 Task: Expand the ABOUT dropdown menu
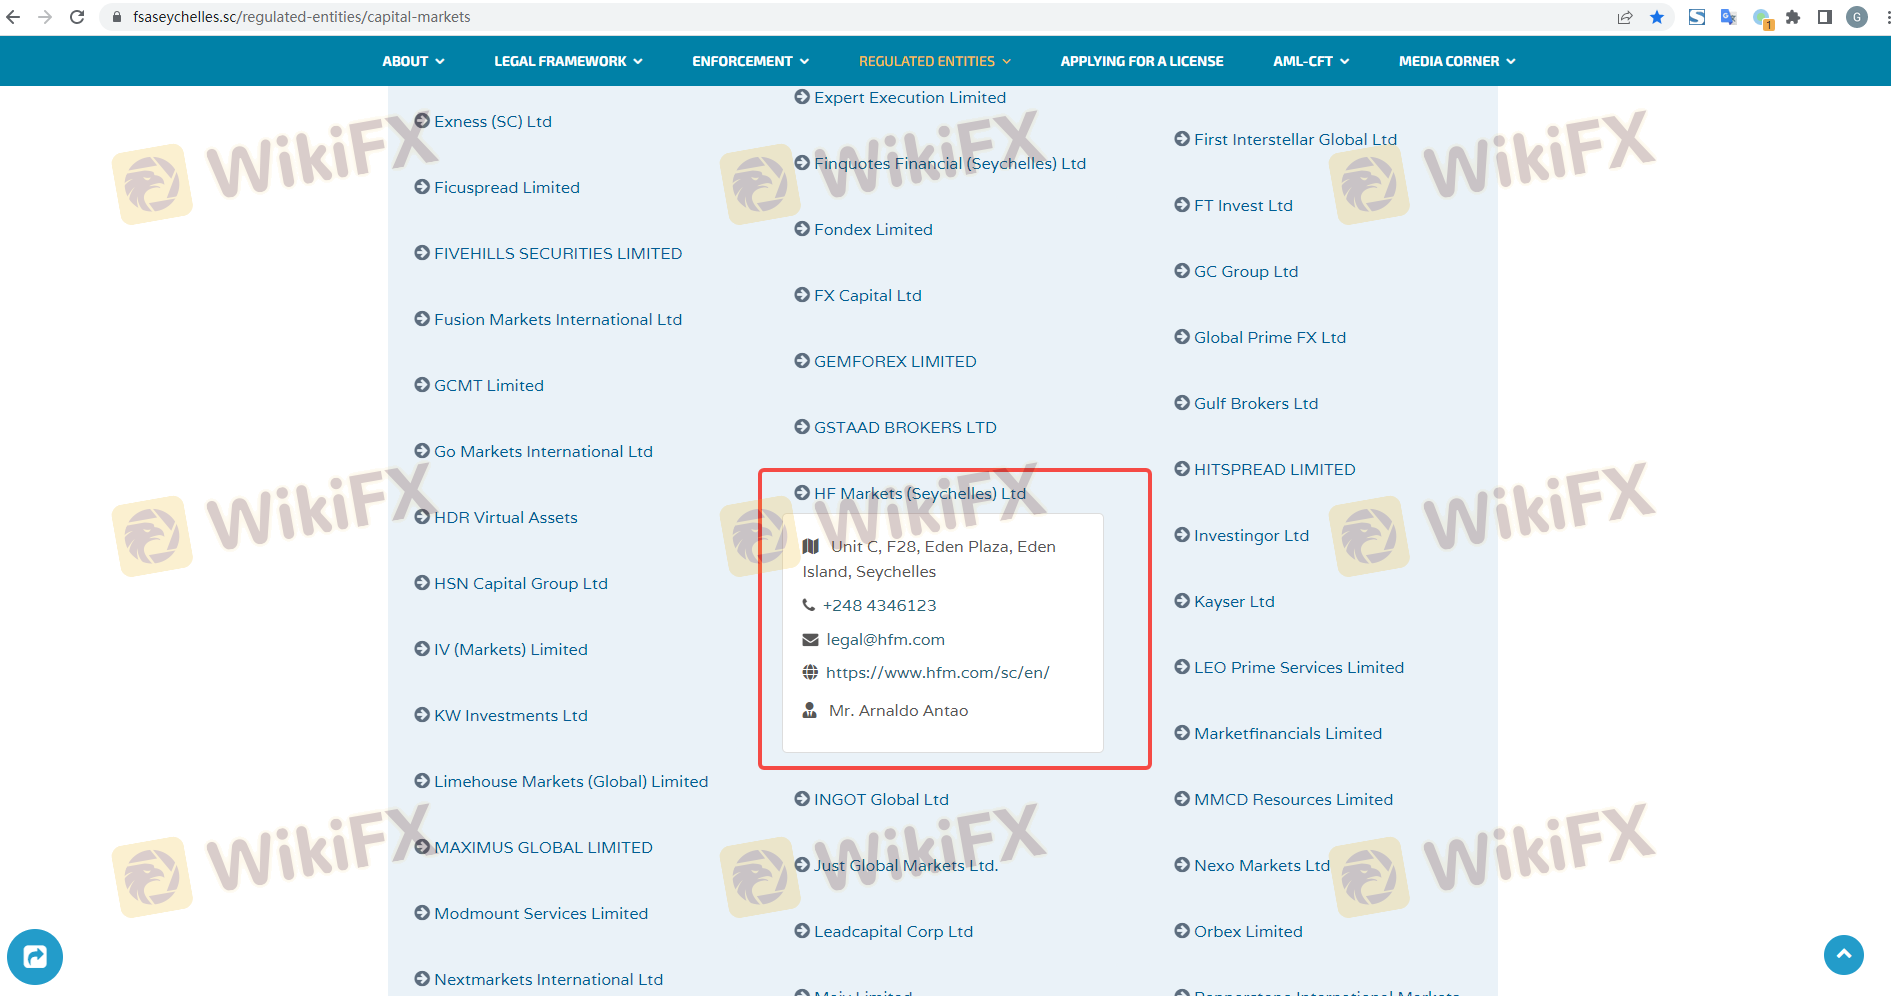[x=413, y=61]
